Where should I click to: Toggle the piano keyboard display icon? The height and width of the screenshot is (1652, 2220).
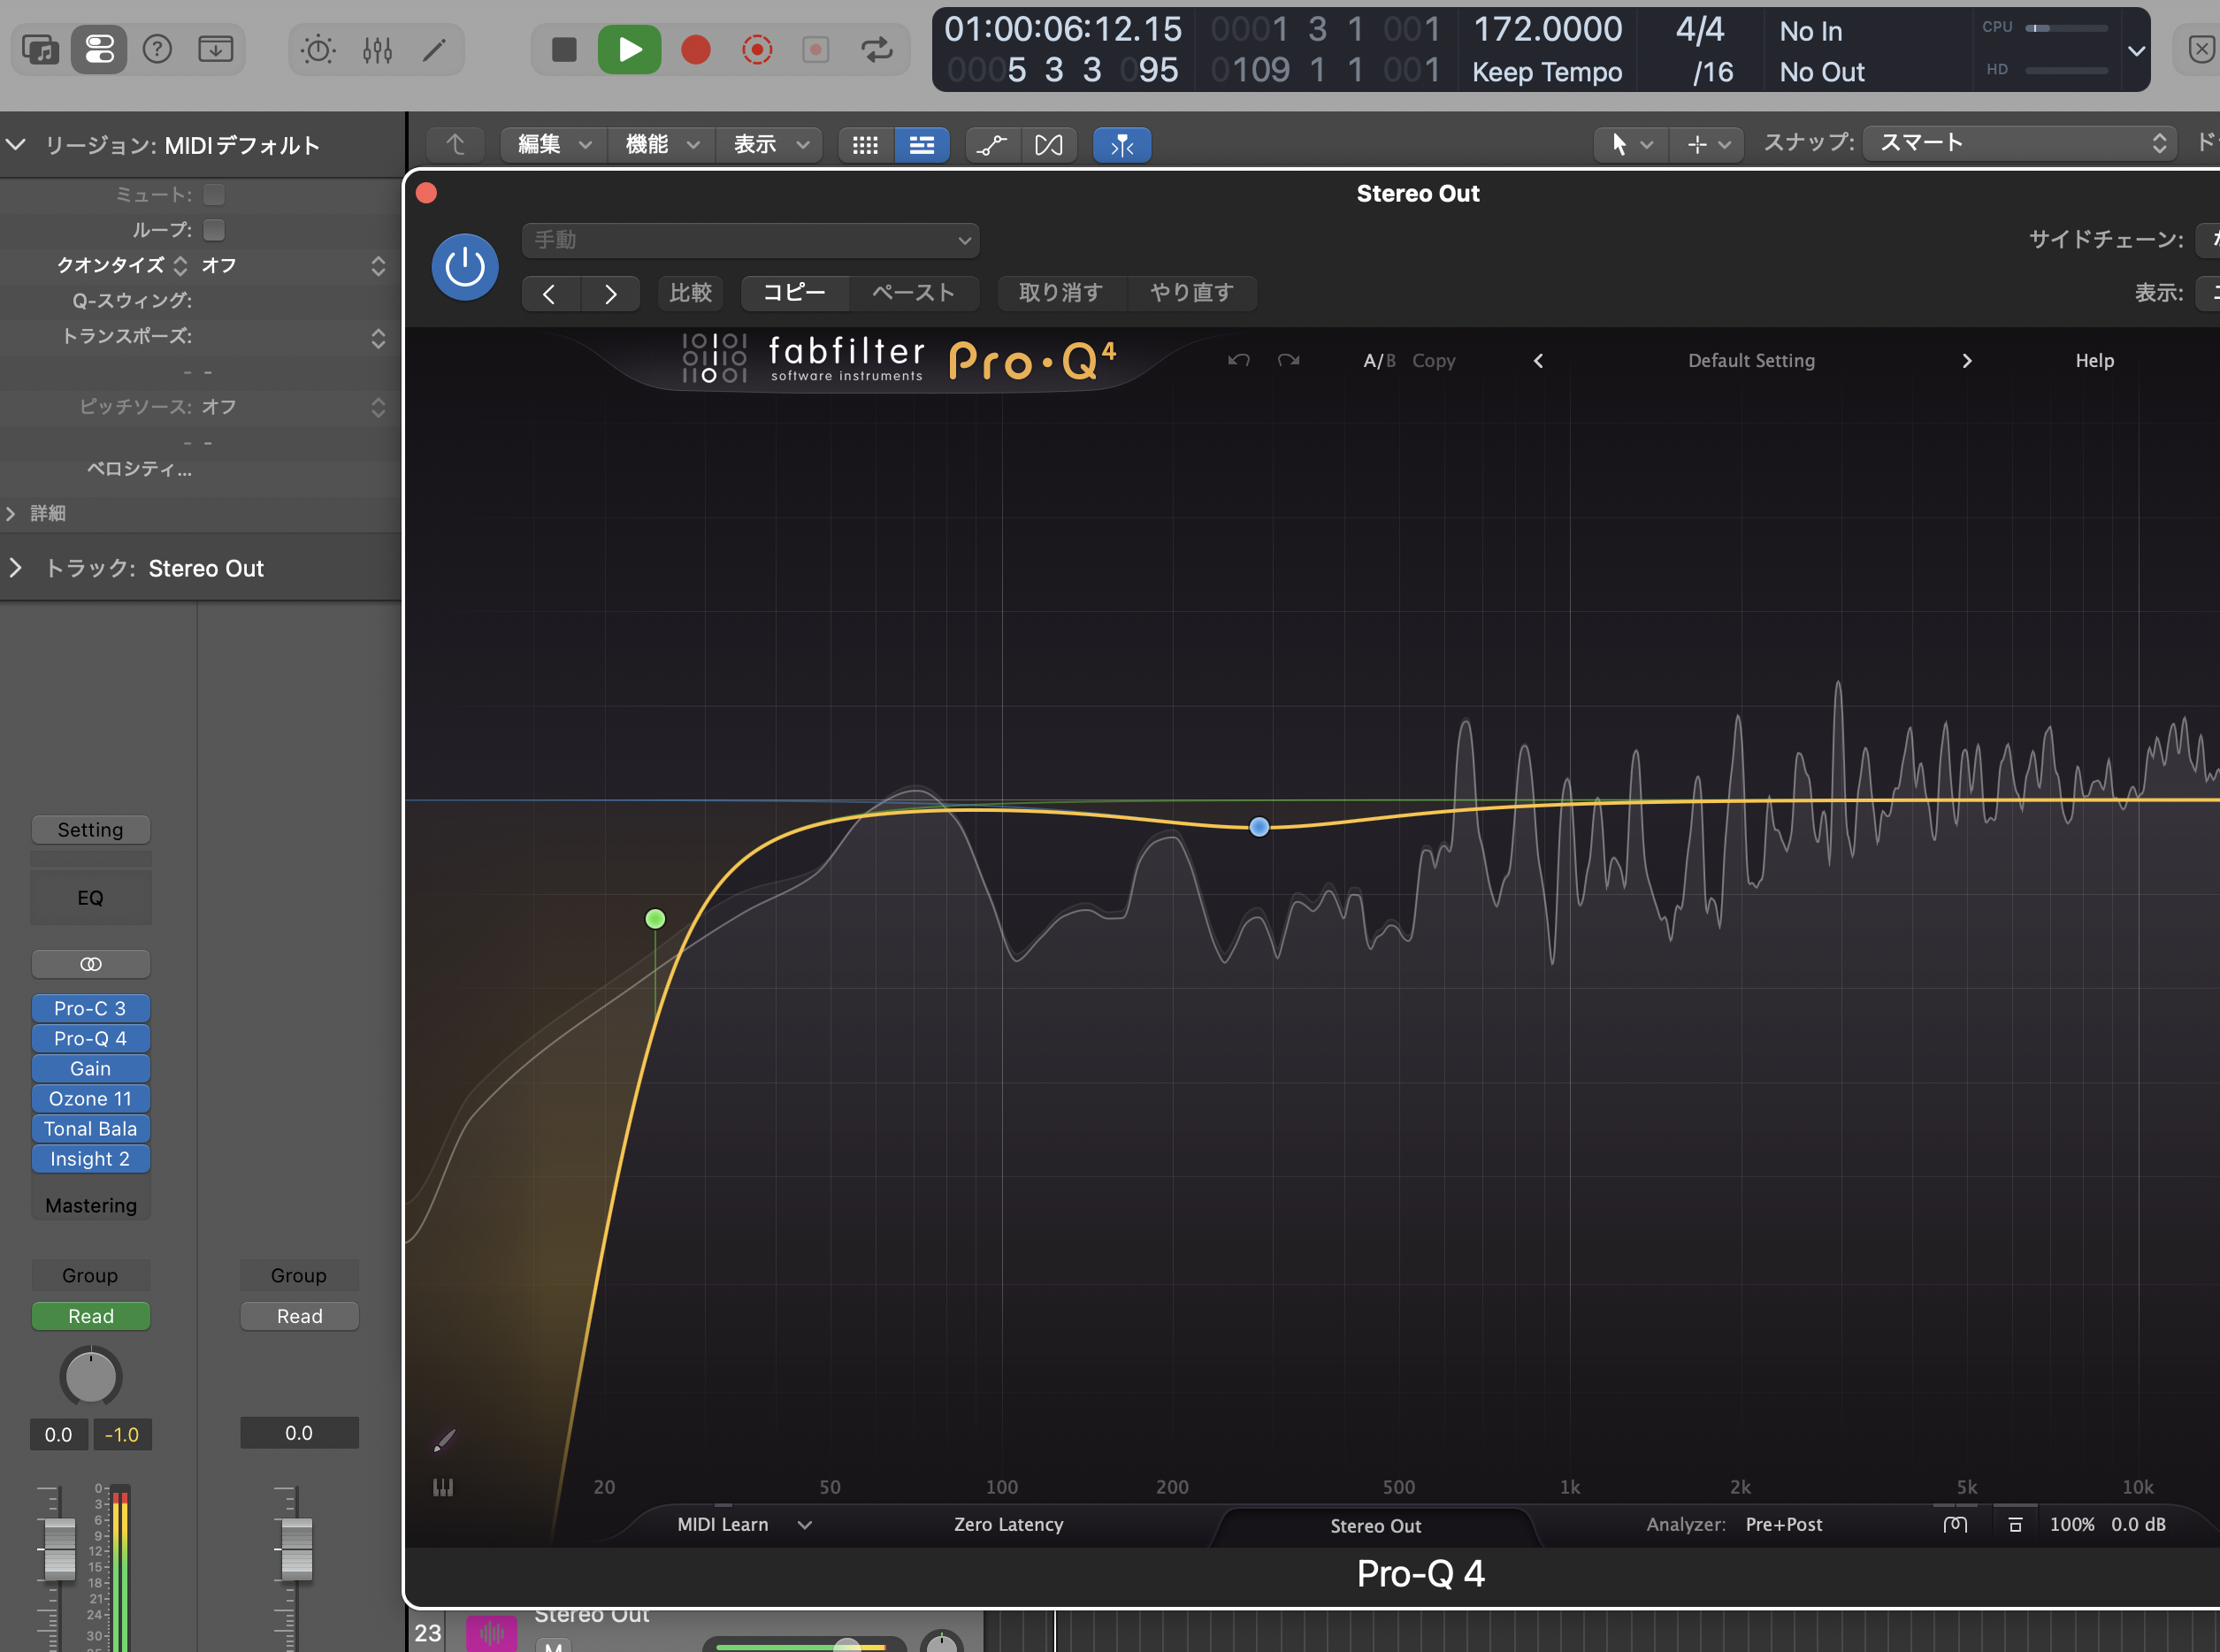443,1488
